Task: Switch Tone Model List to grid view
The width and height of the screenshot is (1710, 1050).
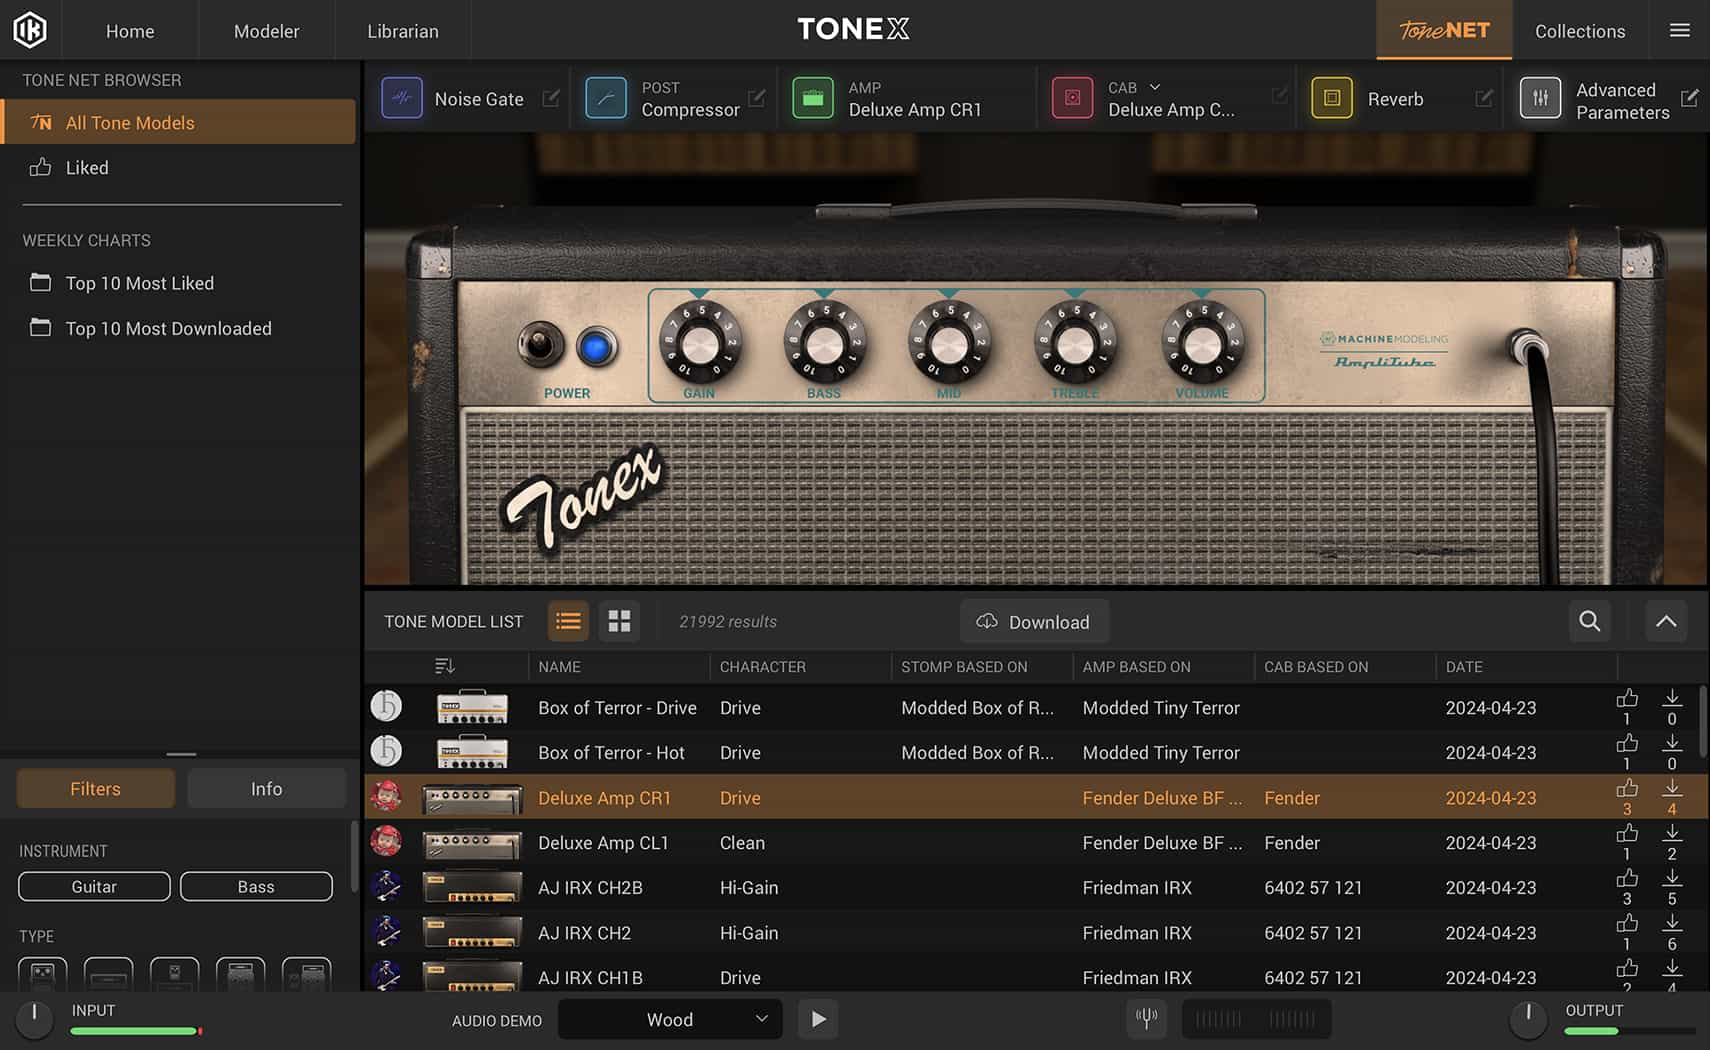Action: [x=619, y=621]
